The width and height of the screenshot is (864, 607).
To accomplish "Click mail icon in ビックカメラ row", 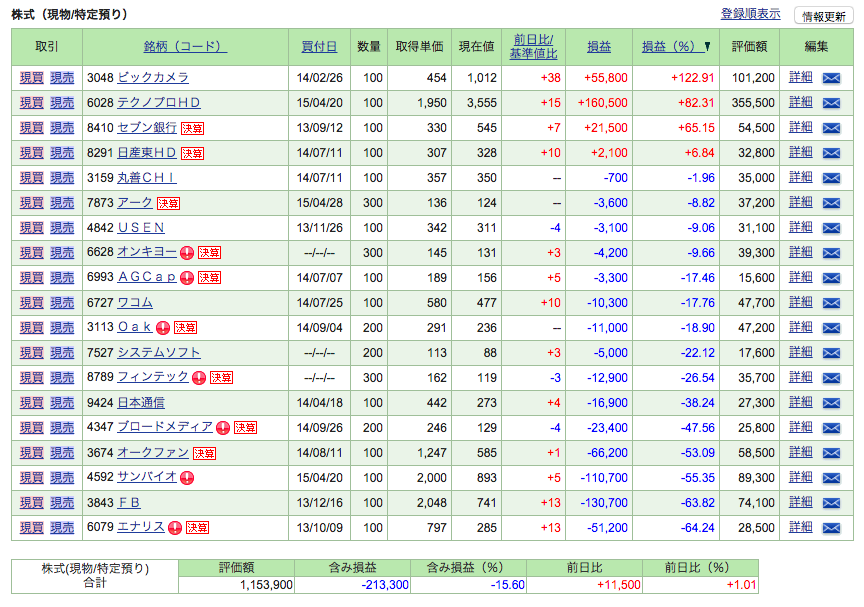I will click(x=831, y=78).
